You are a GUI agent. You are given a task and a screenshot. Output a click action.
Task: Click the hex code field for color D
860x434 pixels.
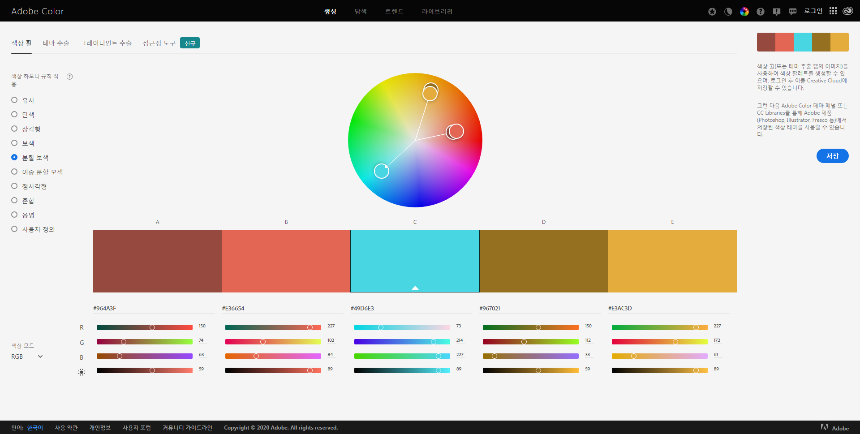[541, 308]
